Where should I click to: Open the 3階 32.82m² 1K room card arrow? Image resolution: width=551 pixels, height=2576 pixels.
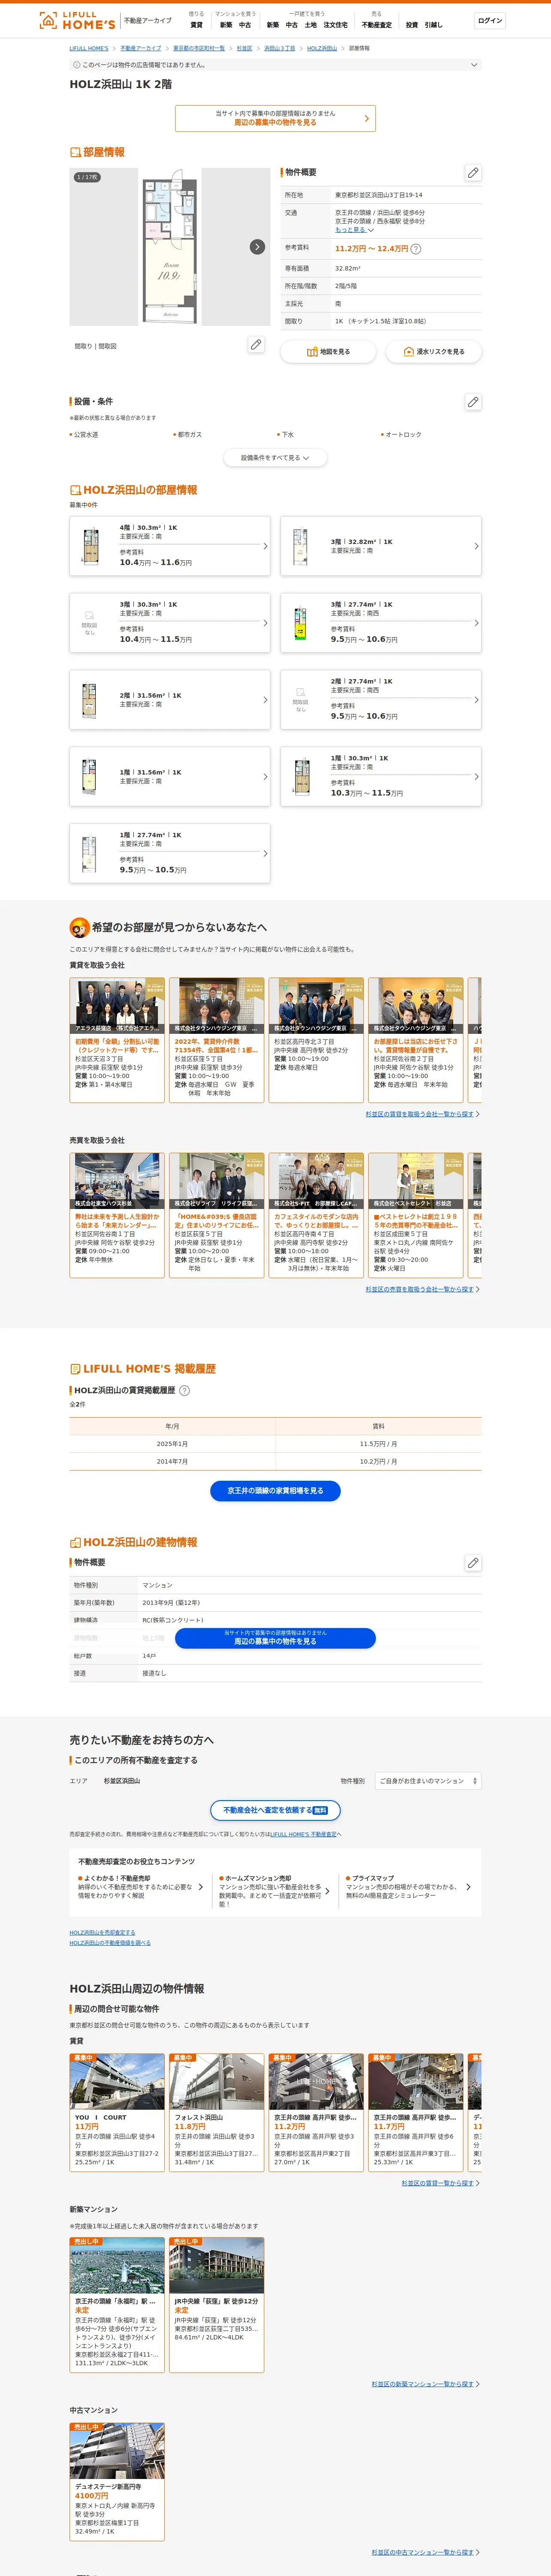pyautogui.click(x=476, y=546)
